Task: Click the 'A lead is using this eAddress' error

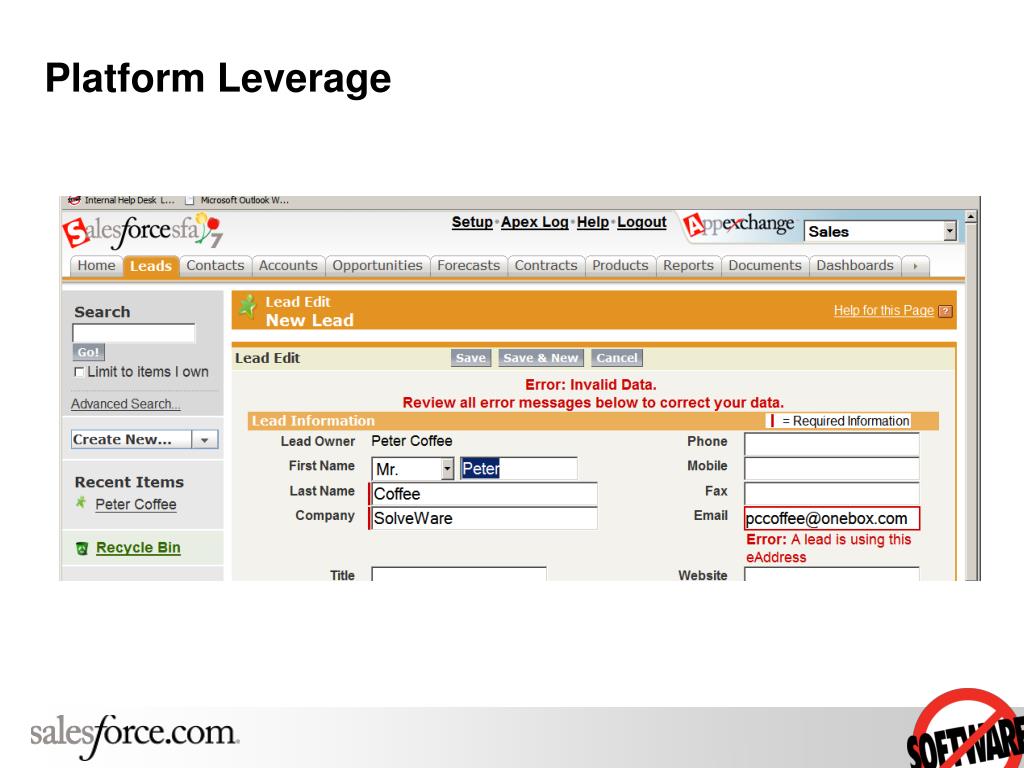Action: [x=829, y=549]
